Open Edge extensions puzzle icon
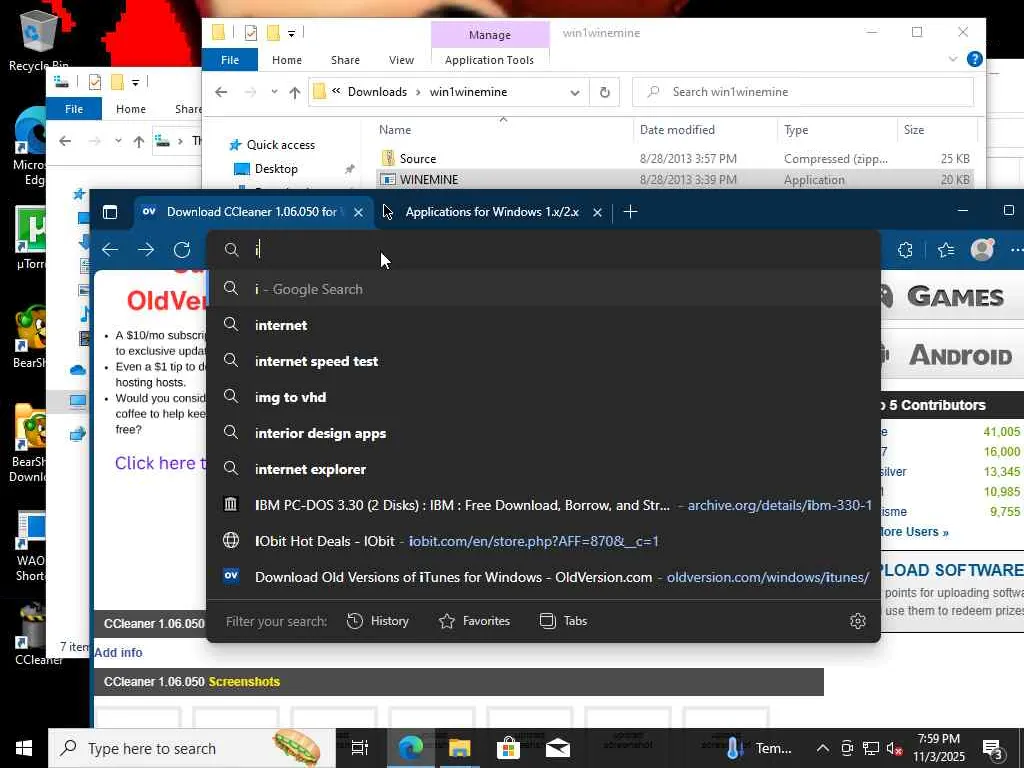 [905, 249]
